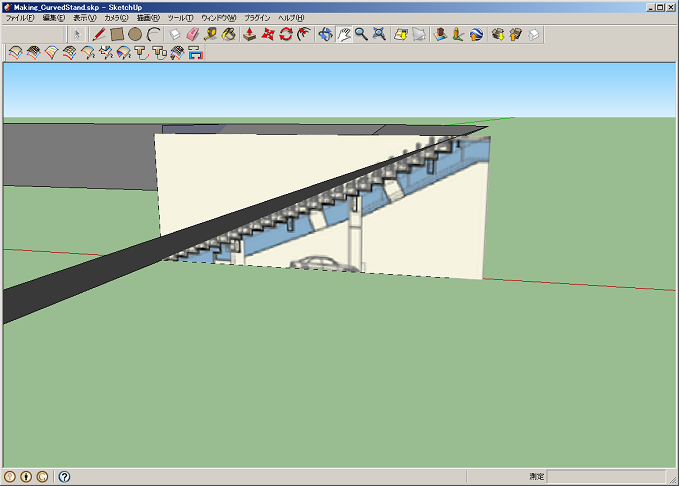Open the カメラ (Camera) menu
This screenshot has width=679, height=486.
pos(117,18)
